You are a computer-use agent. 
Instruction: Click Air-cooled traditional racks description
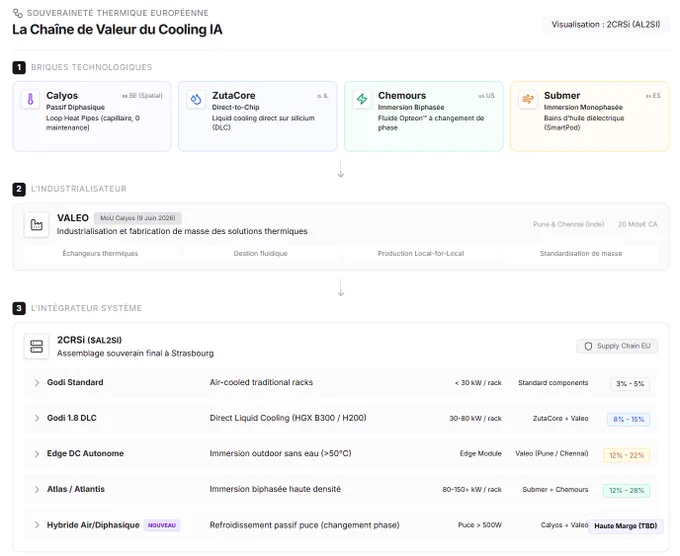pyautogui.click(x=261, y=382)
